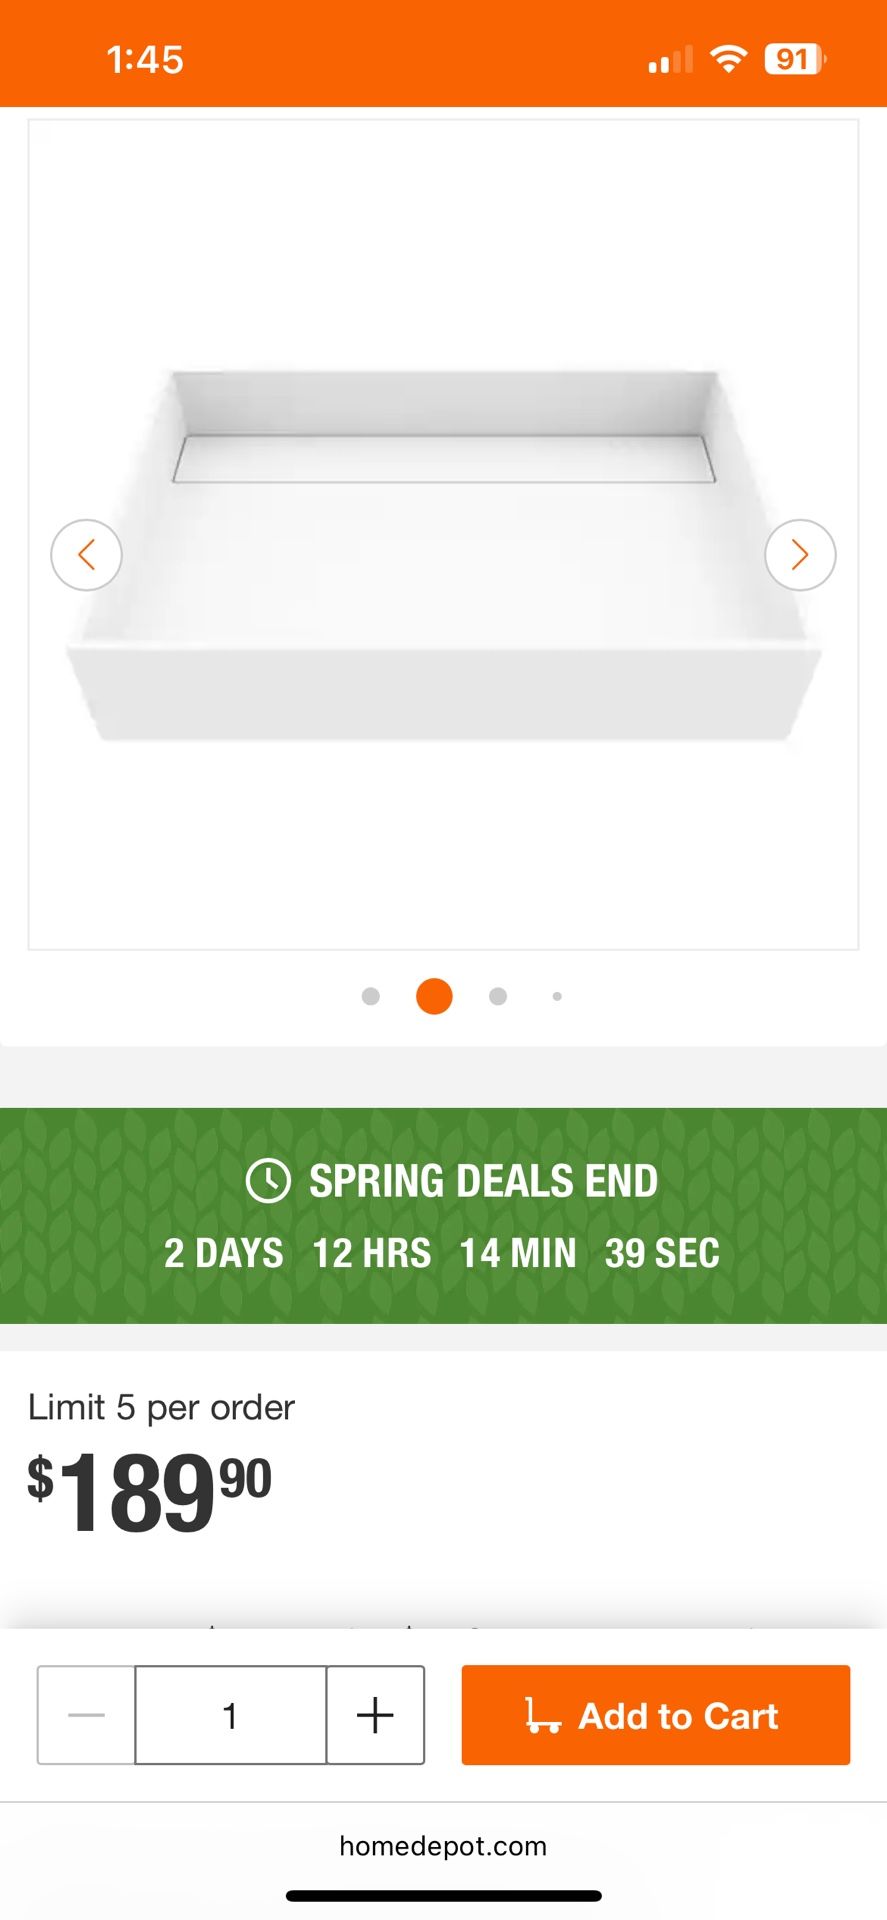The width and height of the screenshot is (887, 1920).
Task: Tap the Spring Deals End banner heading
Action: (x=483, y=1181)
